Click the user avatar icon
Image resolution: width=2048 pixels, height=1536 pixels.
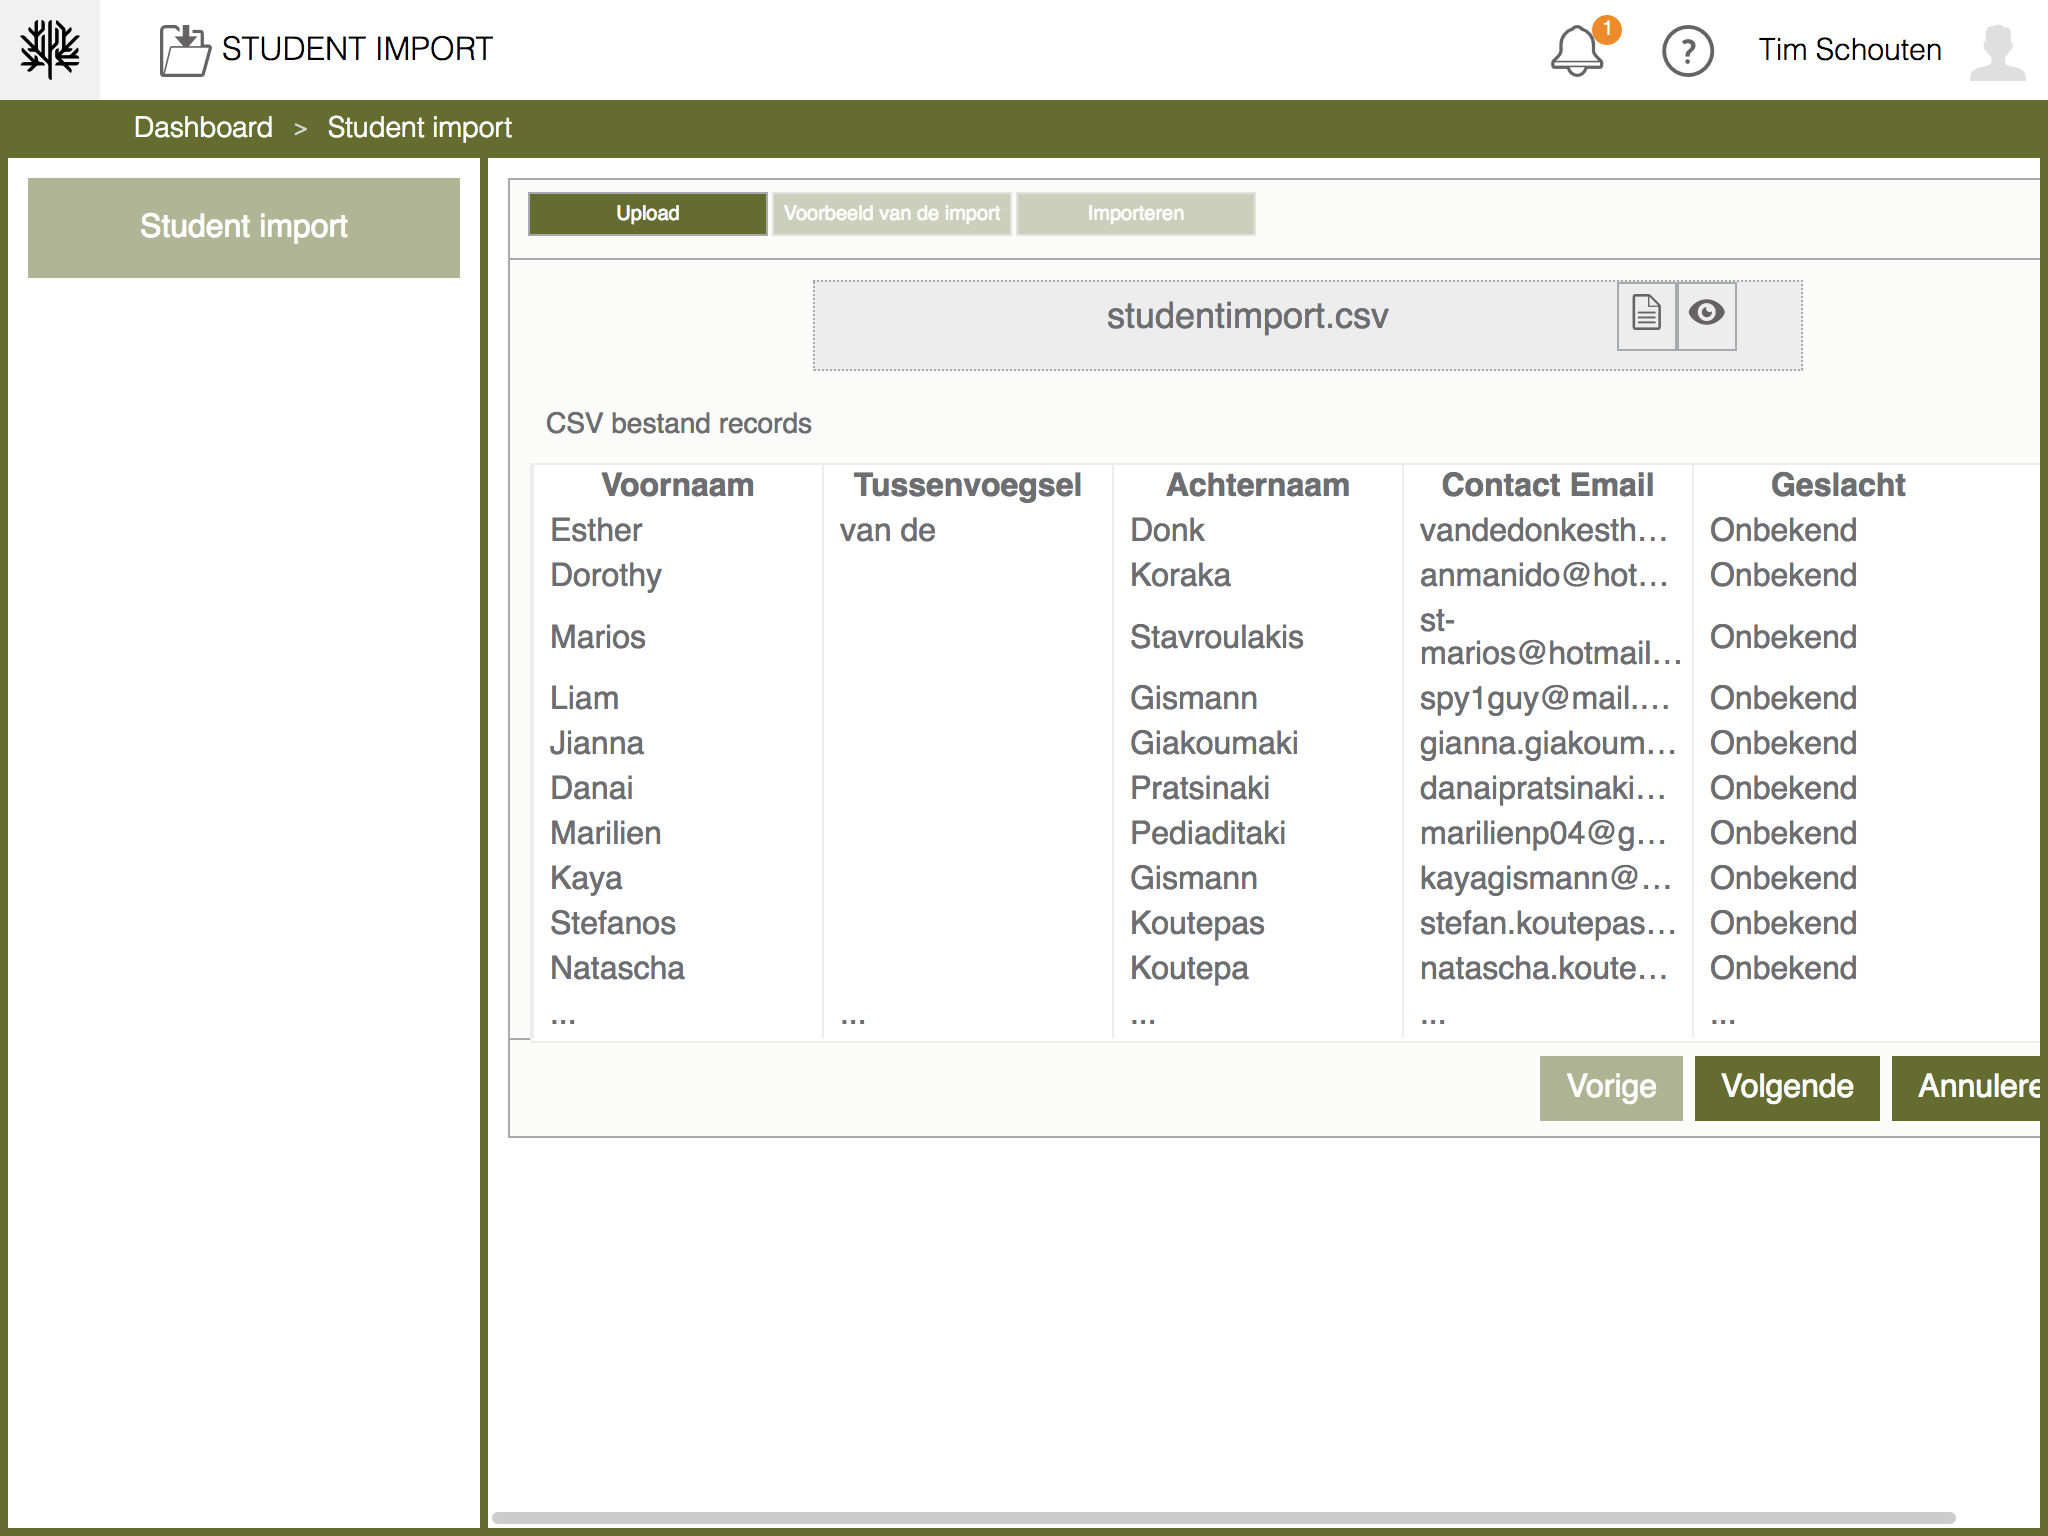pos(1997,52)
